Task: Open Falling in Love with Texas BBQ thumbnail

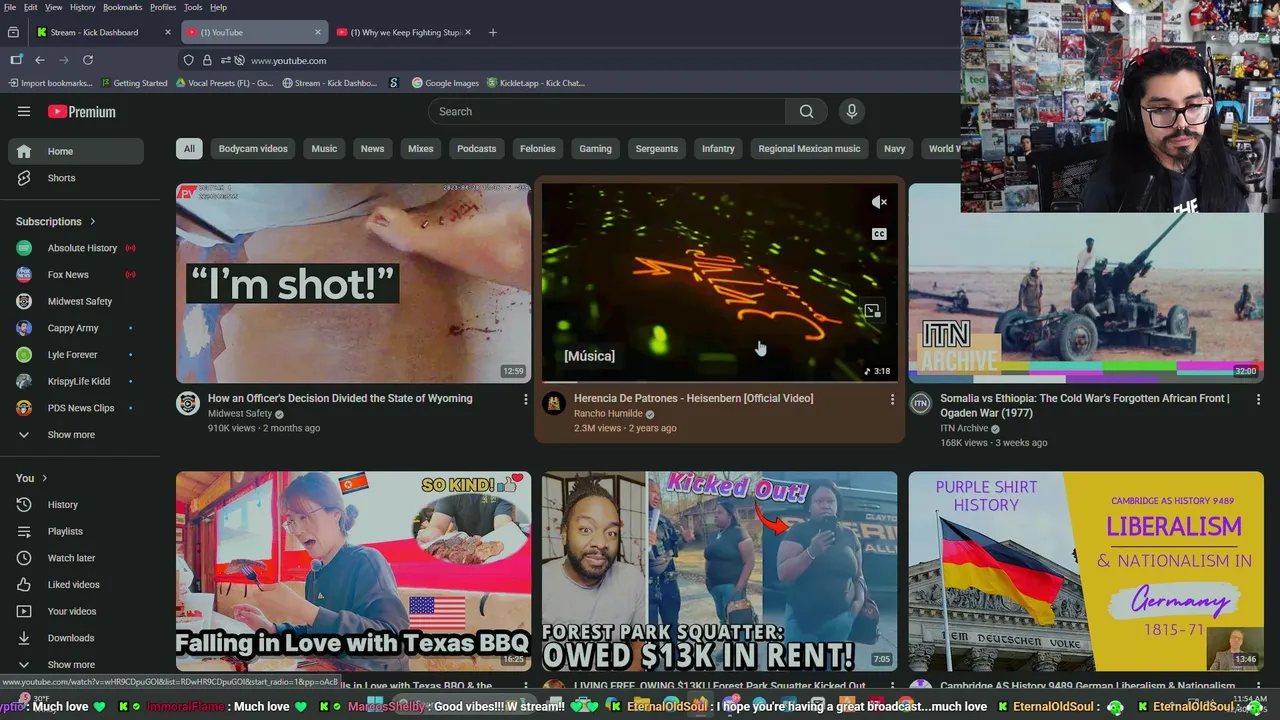Action: pyautogui.click(x=354, y=571)
